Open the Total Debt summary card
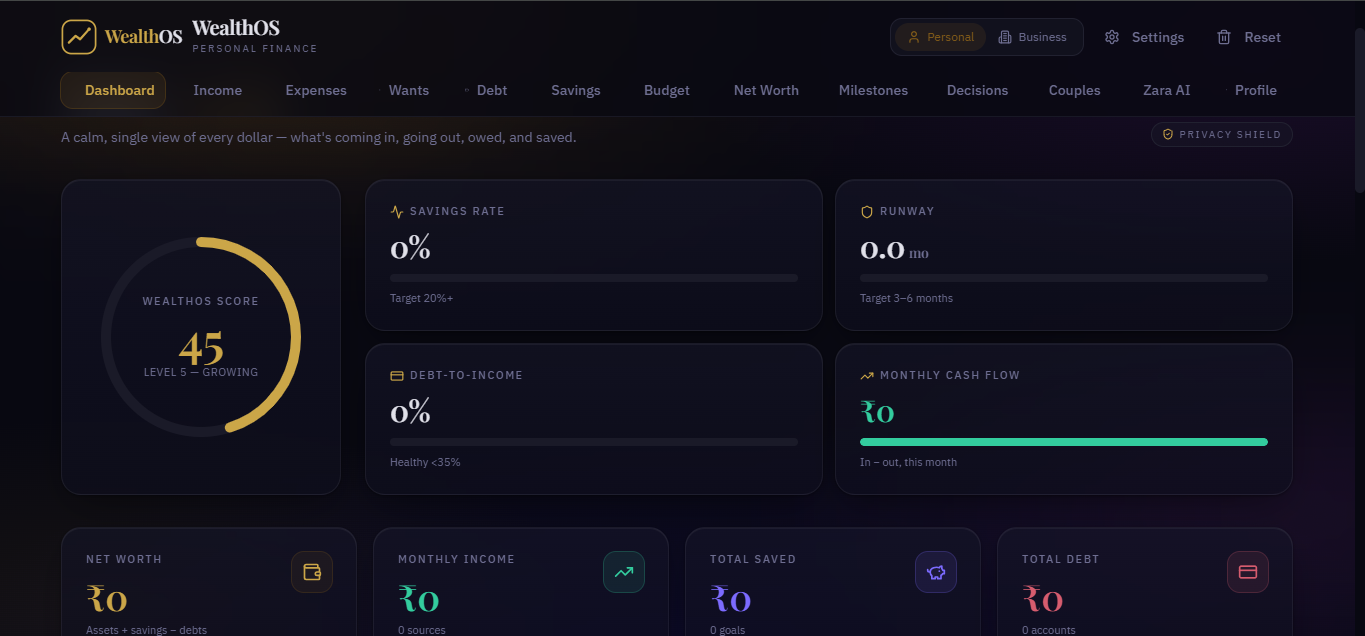The height and width of the screenshot is (636, 1365). point(1145,582)
